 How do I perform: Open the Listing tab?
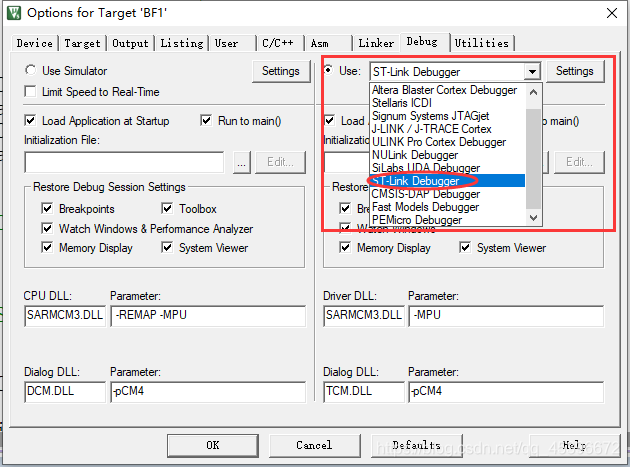[x=182, y=43]
